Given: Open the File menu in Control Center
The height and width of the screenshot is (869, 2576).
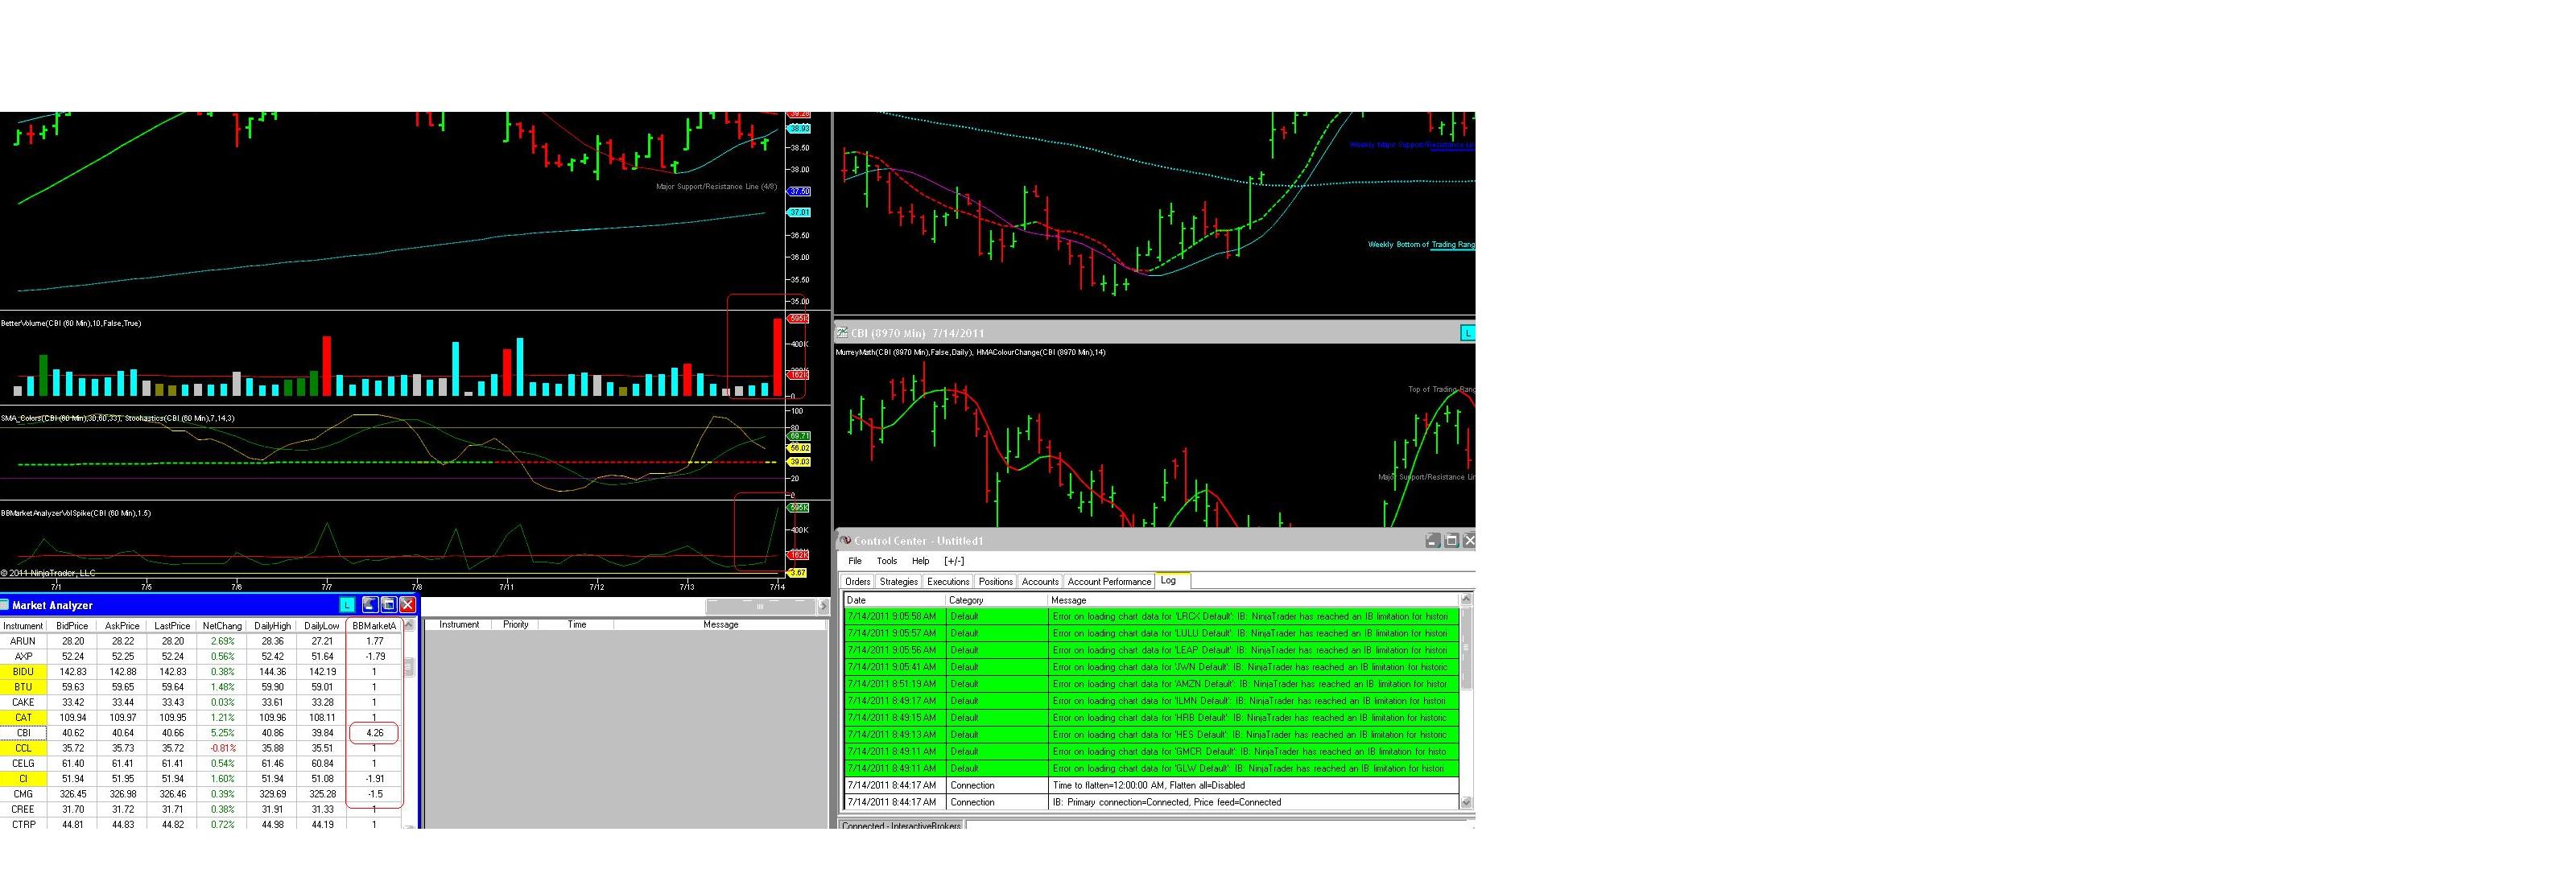Looking at the screenshot, I should [x=855, y=561].
